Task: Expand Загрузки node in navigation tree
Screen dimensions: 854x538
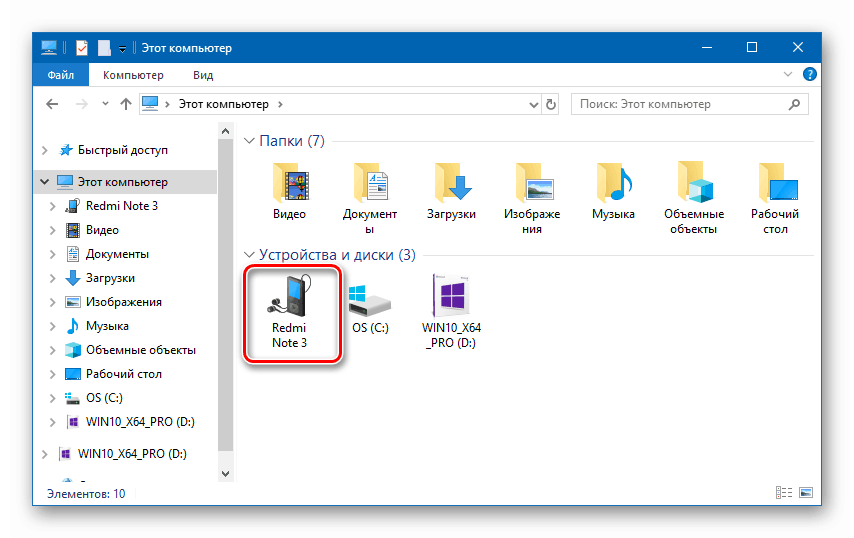Action: tap(52, 278)
